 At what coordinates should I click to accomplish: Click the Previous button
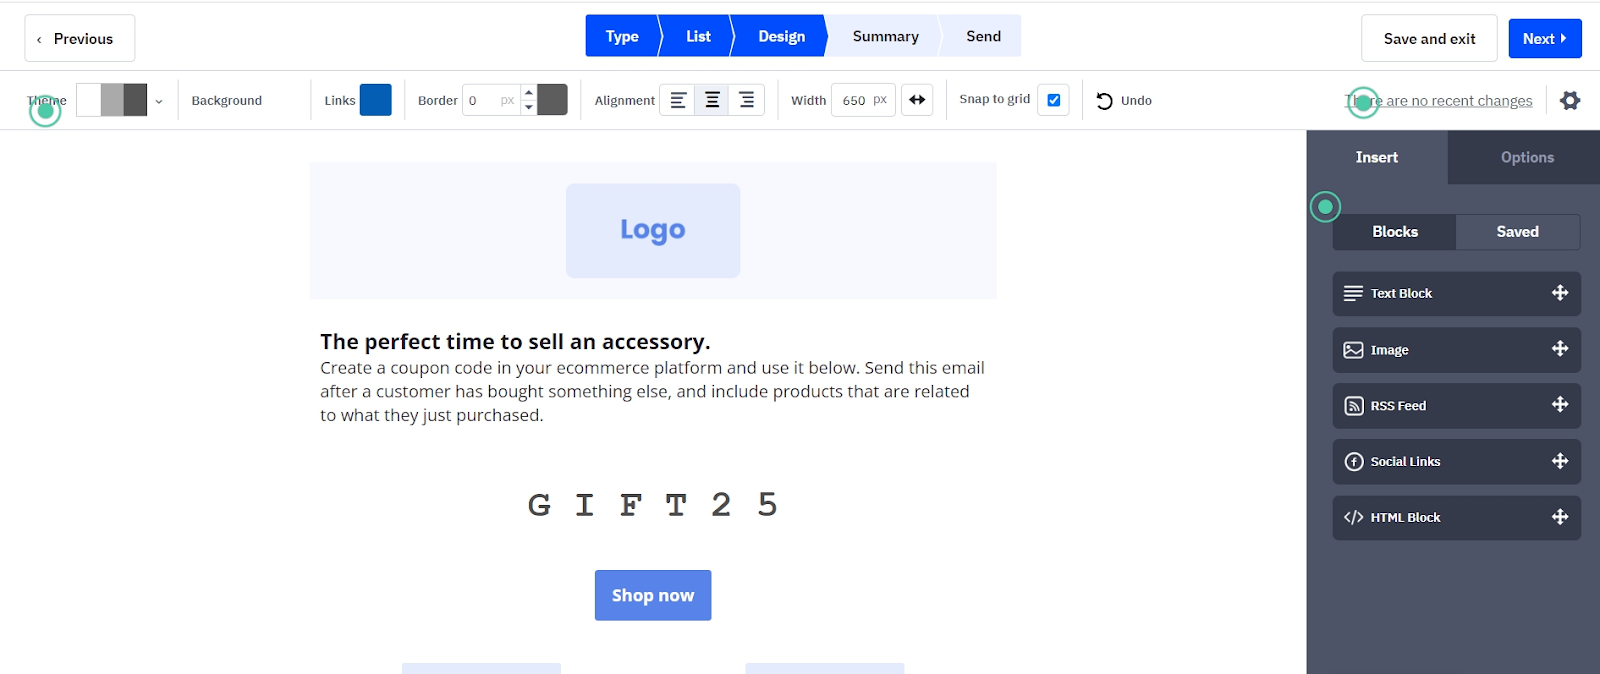80,38
